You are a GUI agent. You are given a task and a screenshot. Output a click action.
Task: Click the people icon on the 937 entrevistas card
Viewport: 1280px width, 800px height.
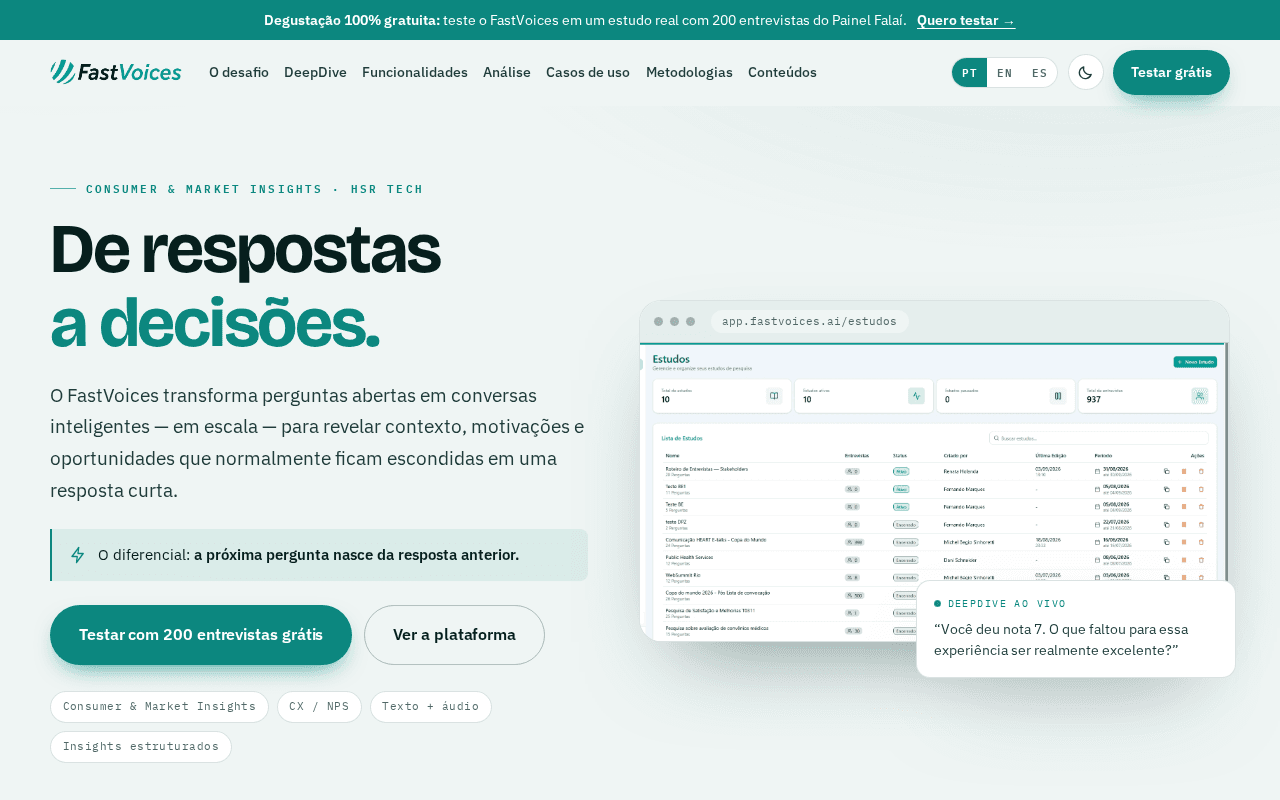1200,396
